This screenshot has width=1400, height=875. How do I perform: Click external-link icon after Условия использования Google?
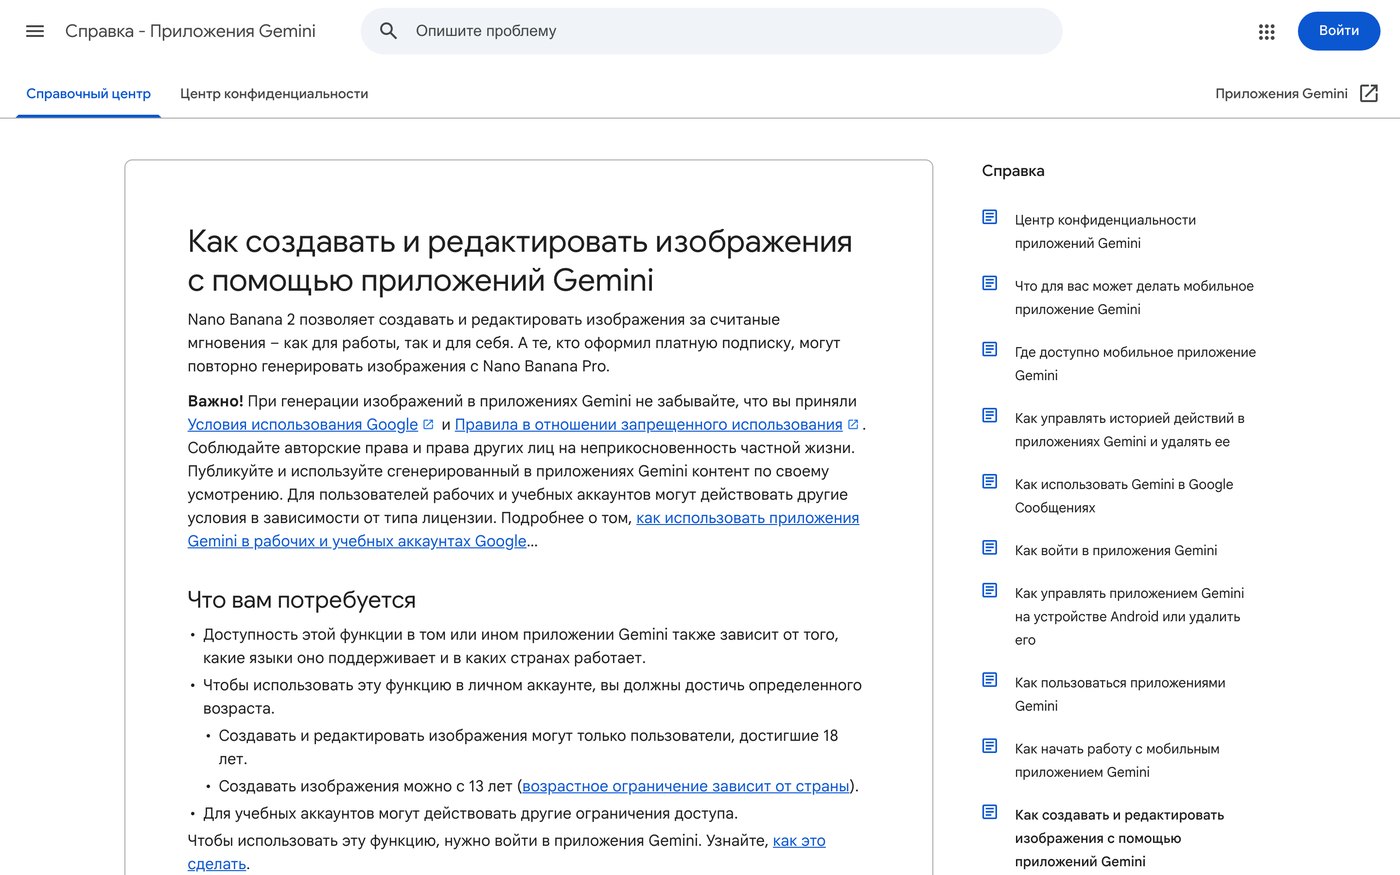click(x=428, y=424)
